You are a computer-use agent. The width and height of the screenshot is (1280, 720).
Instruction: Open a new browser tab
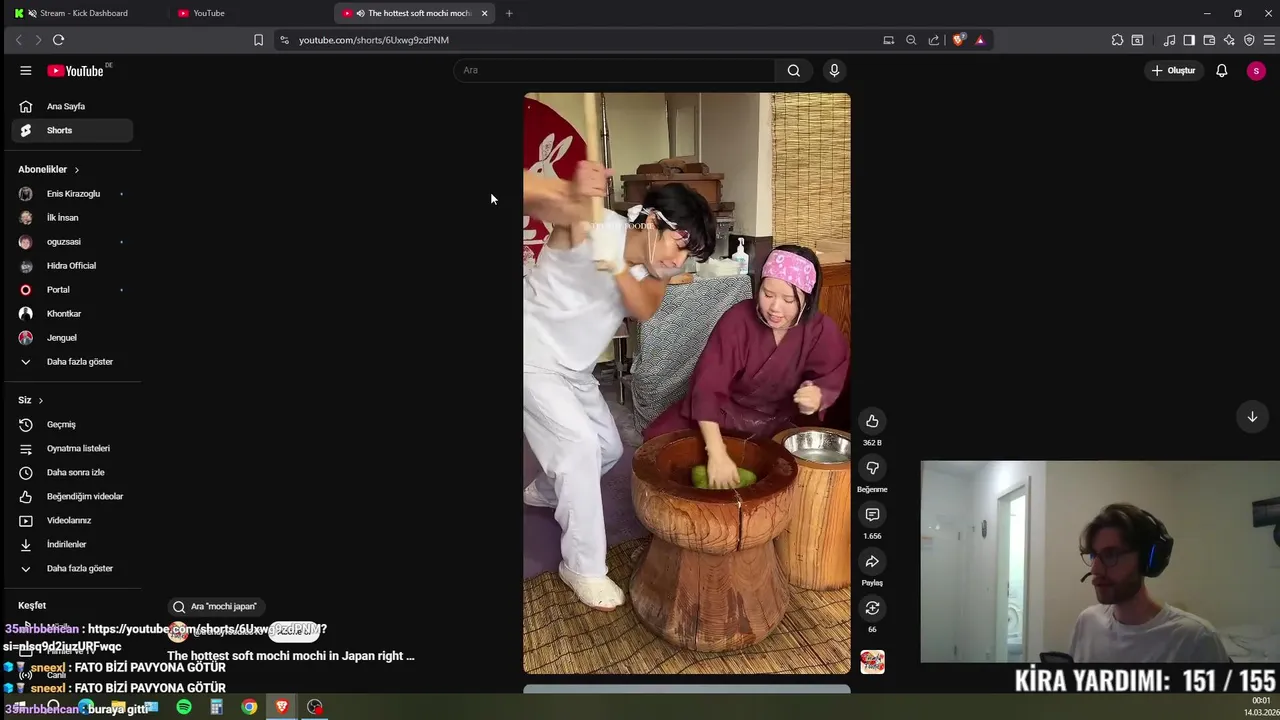pos(509,13)
